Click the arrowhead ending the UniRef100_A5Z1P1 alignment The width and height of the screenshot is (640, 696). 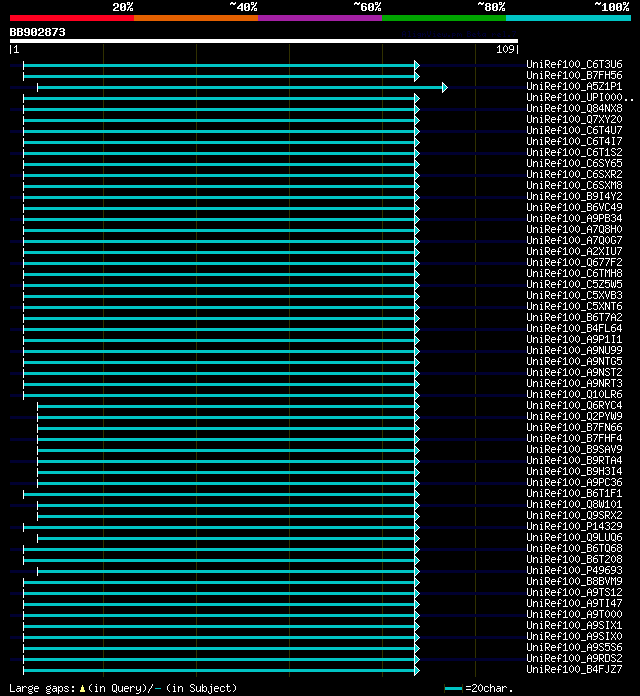click(x=445, y=87)
